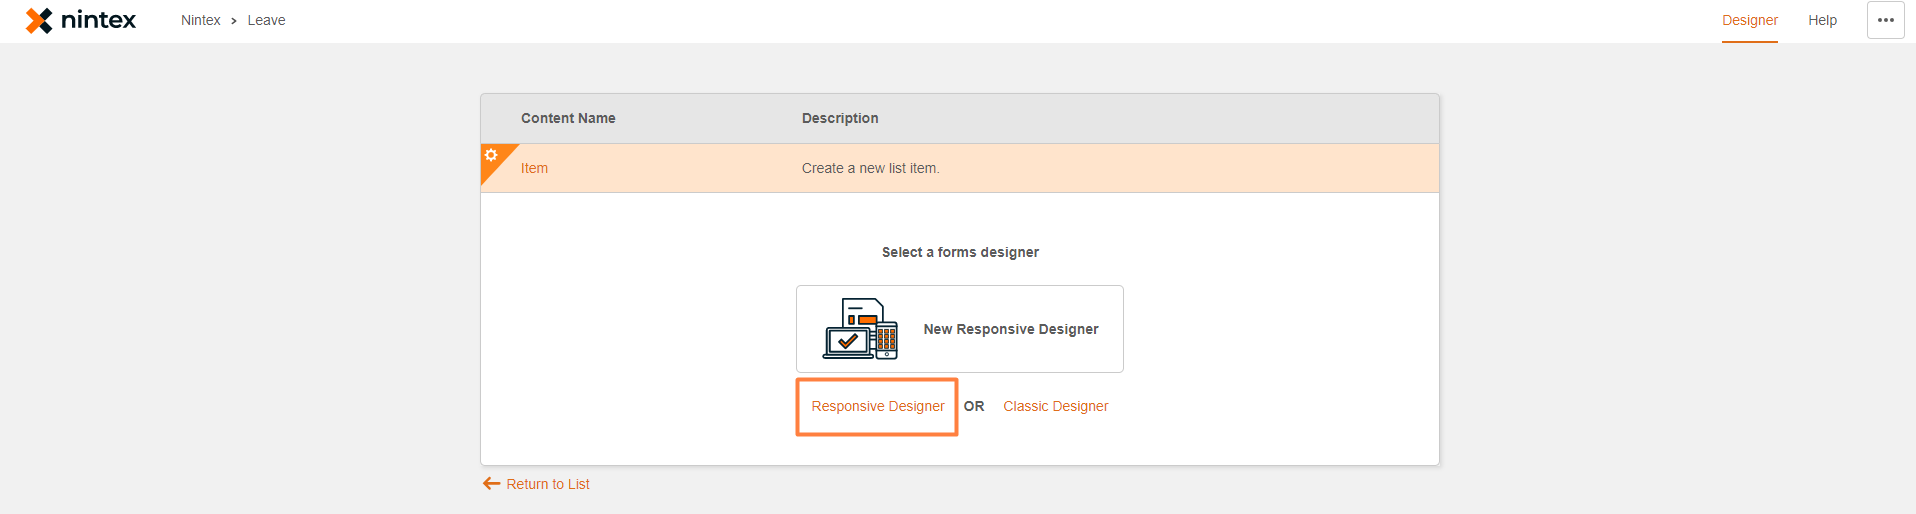Image resolution: width=1916 pixels, height=514 pixels.
Task: Click the gear icon on Item row
Action: pos(490,155)
